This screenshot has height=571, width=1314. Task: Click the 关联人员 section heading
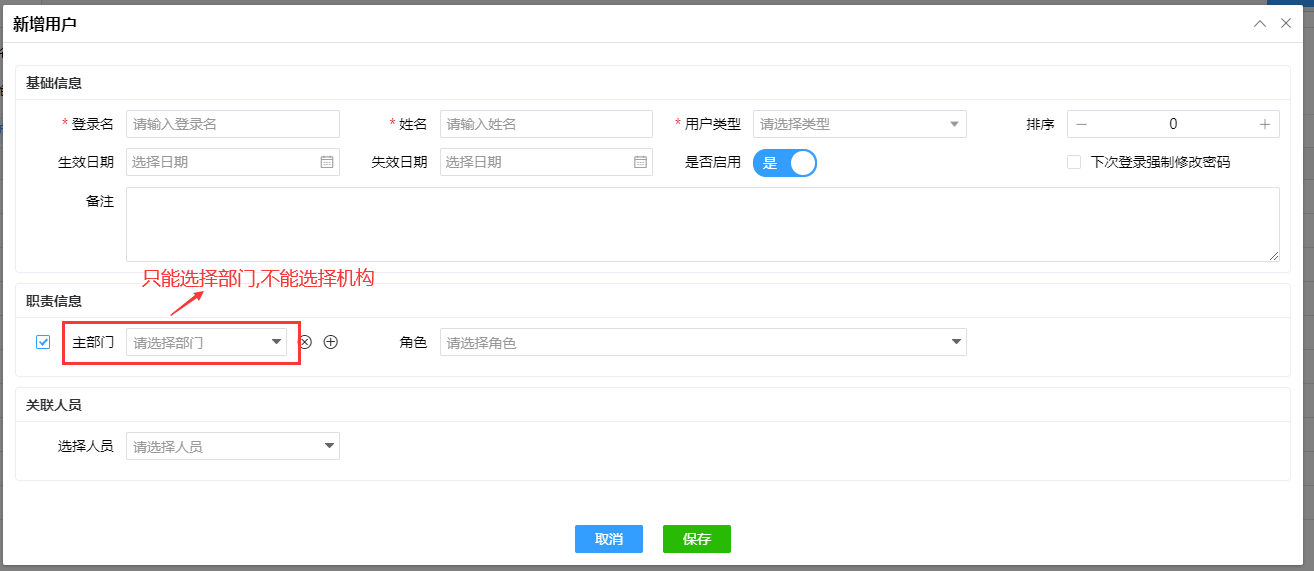click(x=54, y=405)
